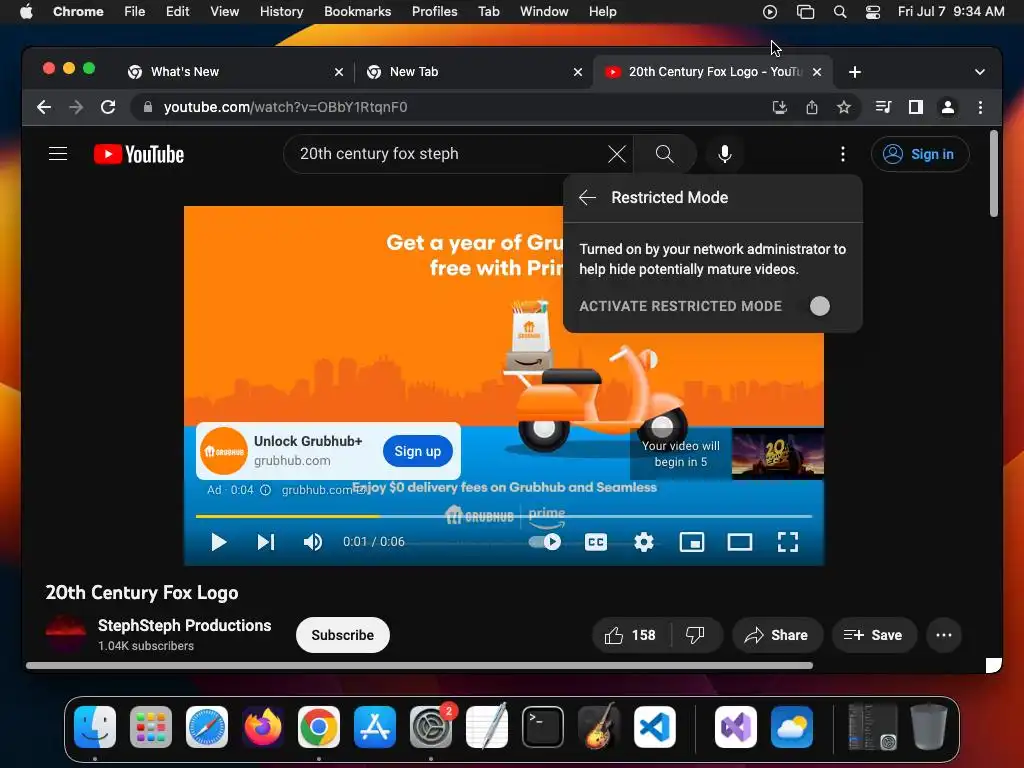Dislike the video with thumbs down
1024x768 pixels.
(x=696, y=635)
